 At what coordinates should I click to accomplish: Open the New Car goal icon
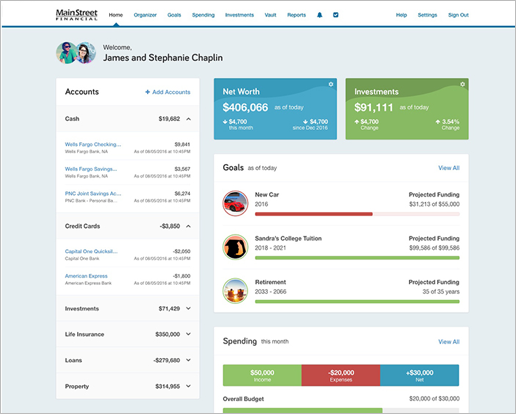click(x=235, y=203)
